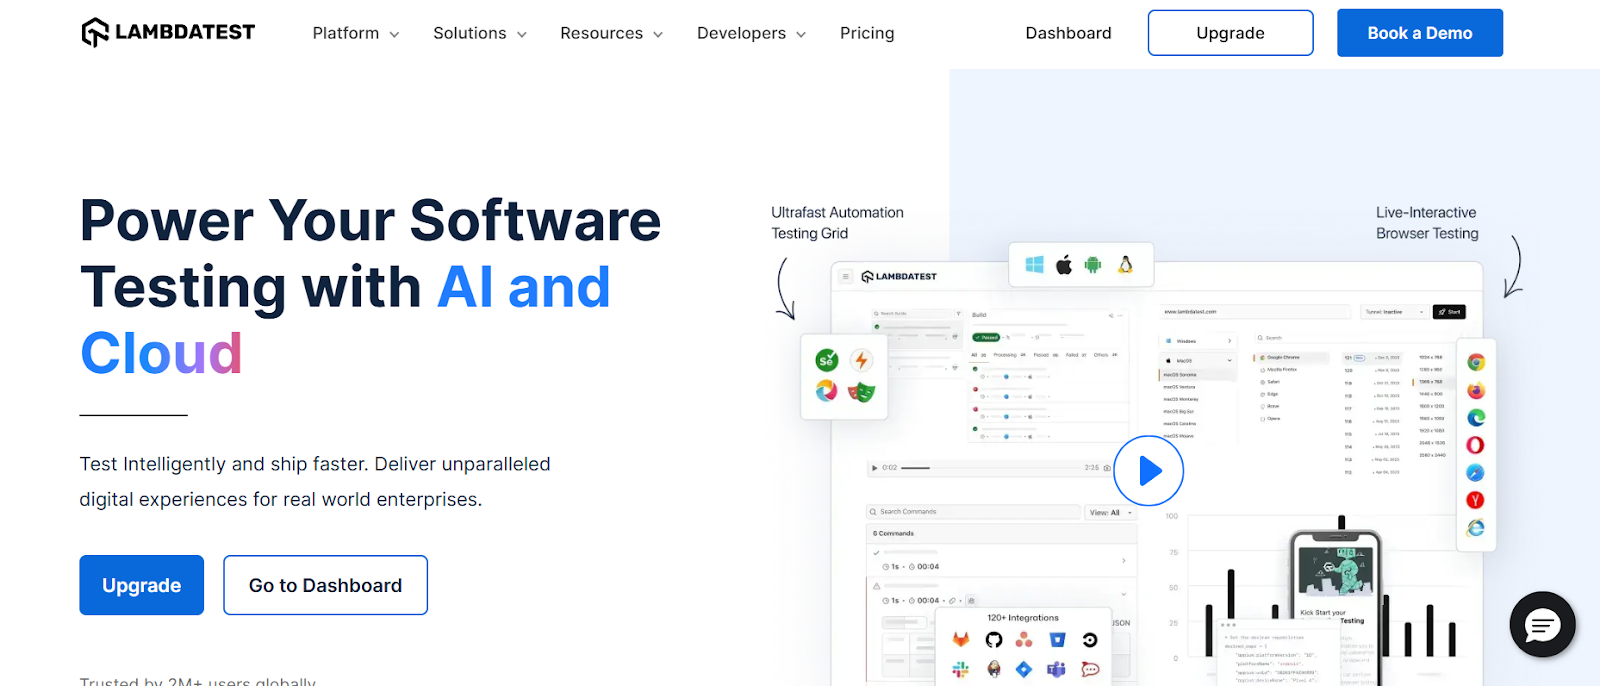Click the Internet Explorer icon
This screenshot has height=686, width=1600.
click(1476, 527)
